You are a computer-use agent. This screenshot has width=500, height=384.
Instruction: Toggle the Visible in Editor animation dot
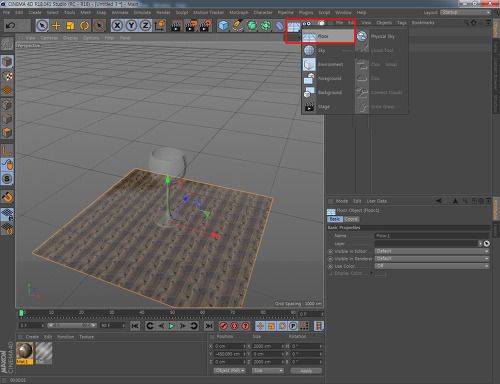[331, 251]
